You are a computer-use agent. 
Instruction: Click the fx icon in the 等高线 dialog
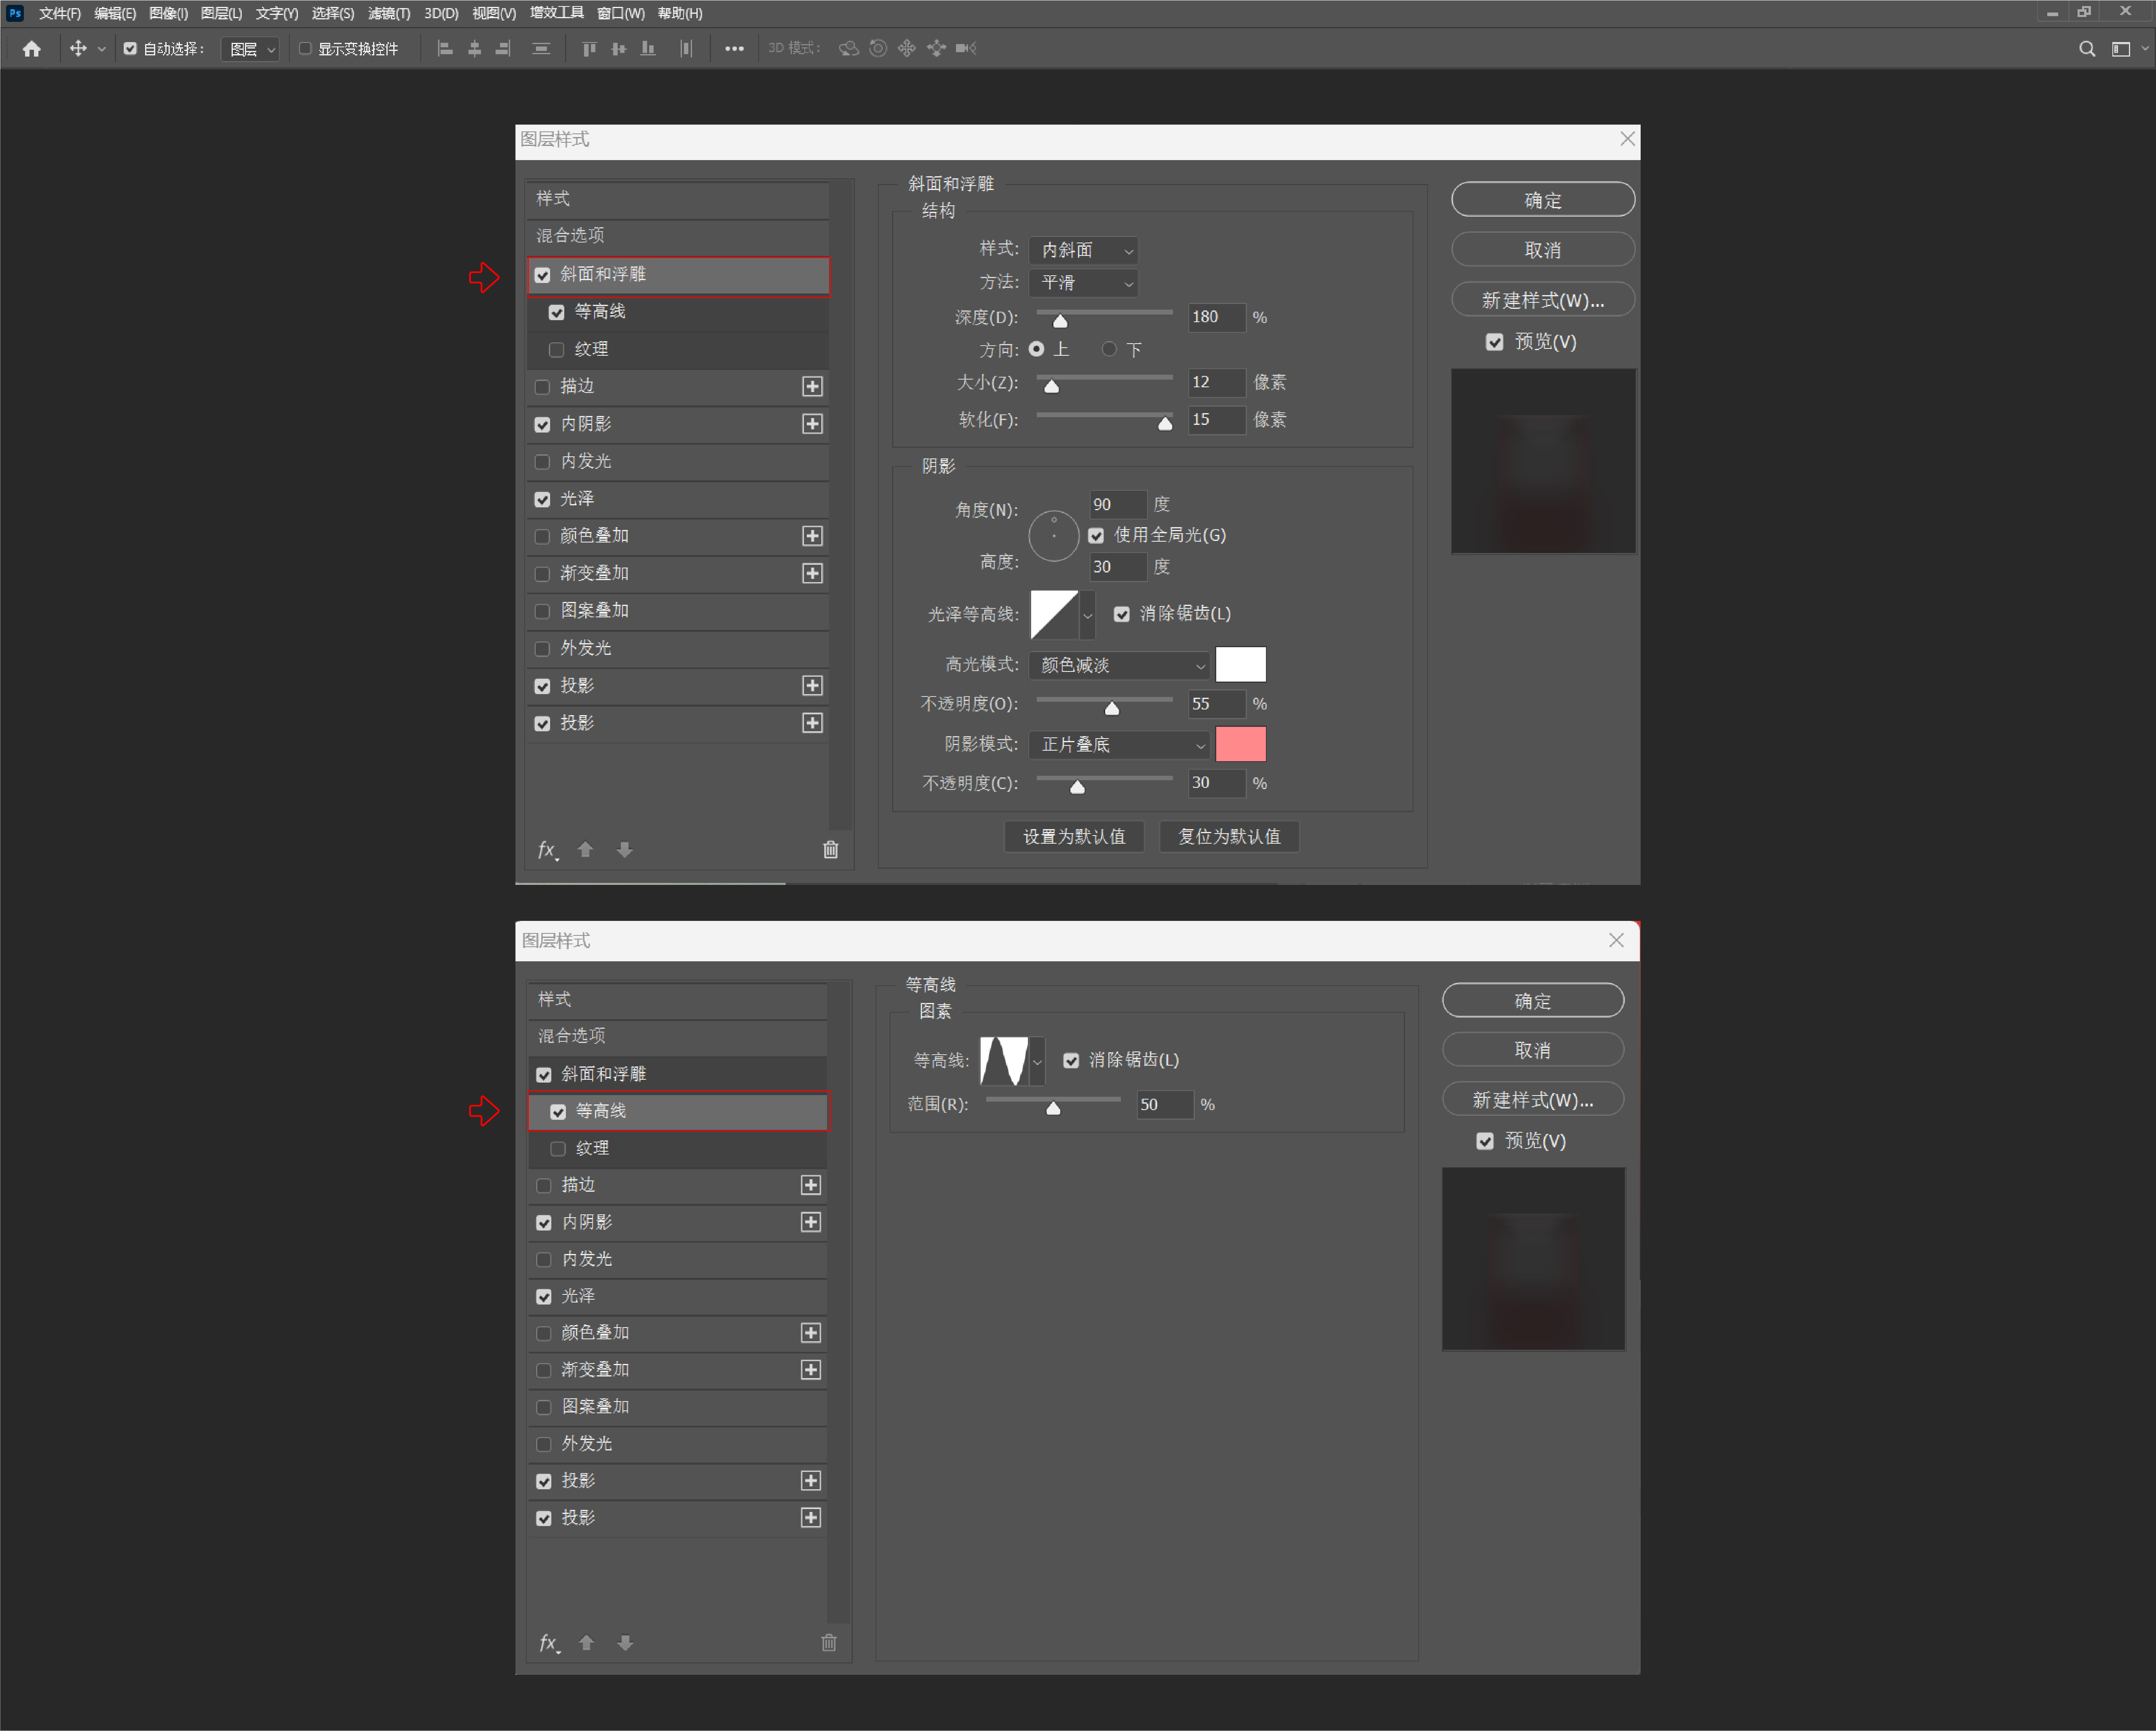click(550, 1643)
